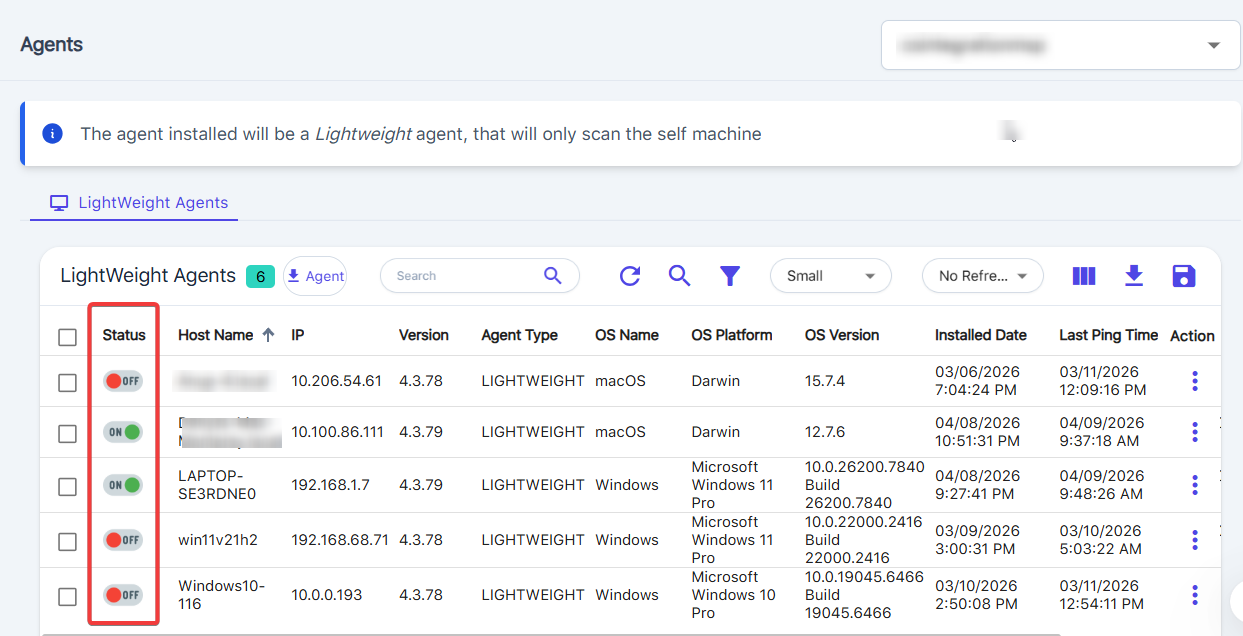This screenshot has width=1243, height=636.
Task: Check the box for the Windows10-116 row
Action: [x=67, y=597]
